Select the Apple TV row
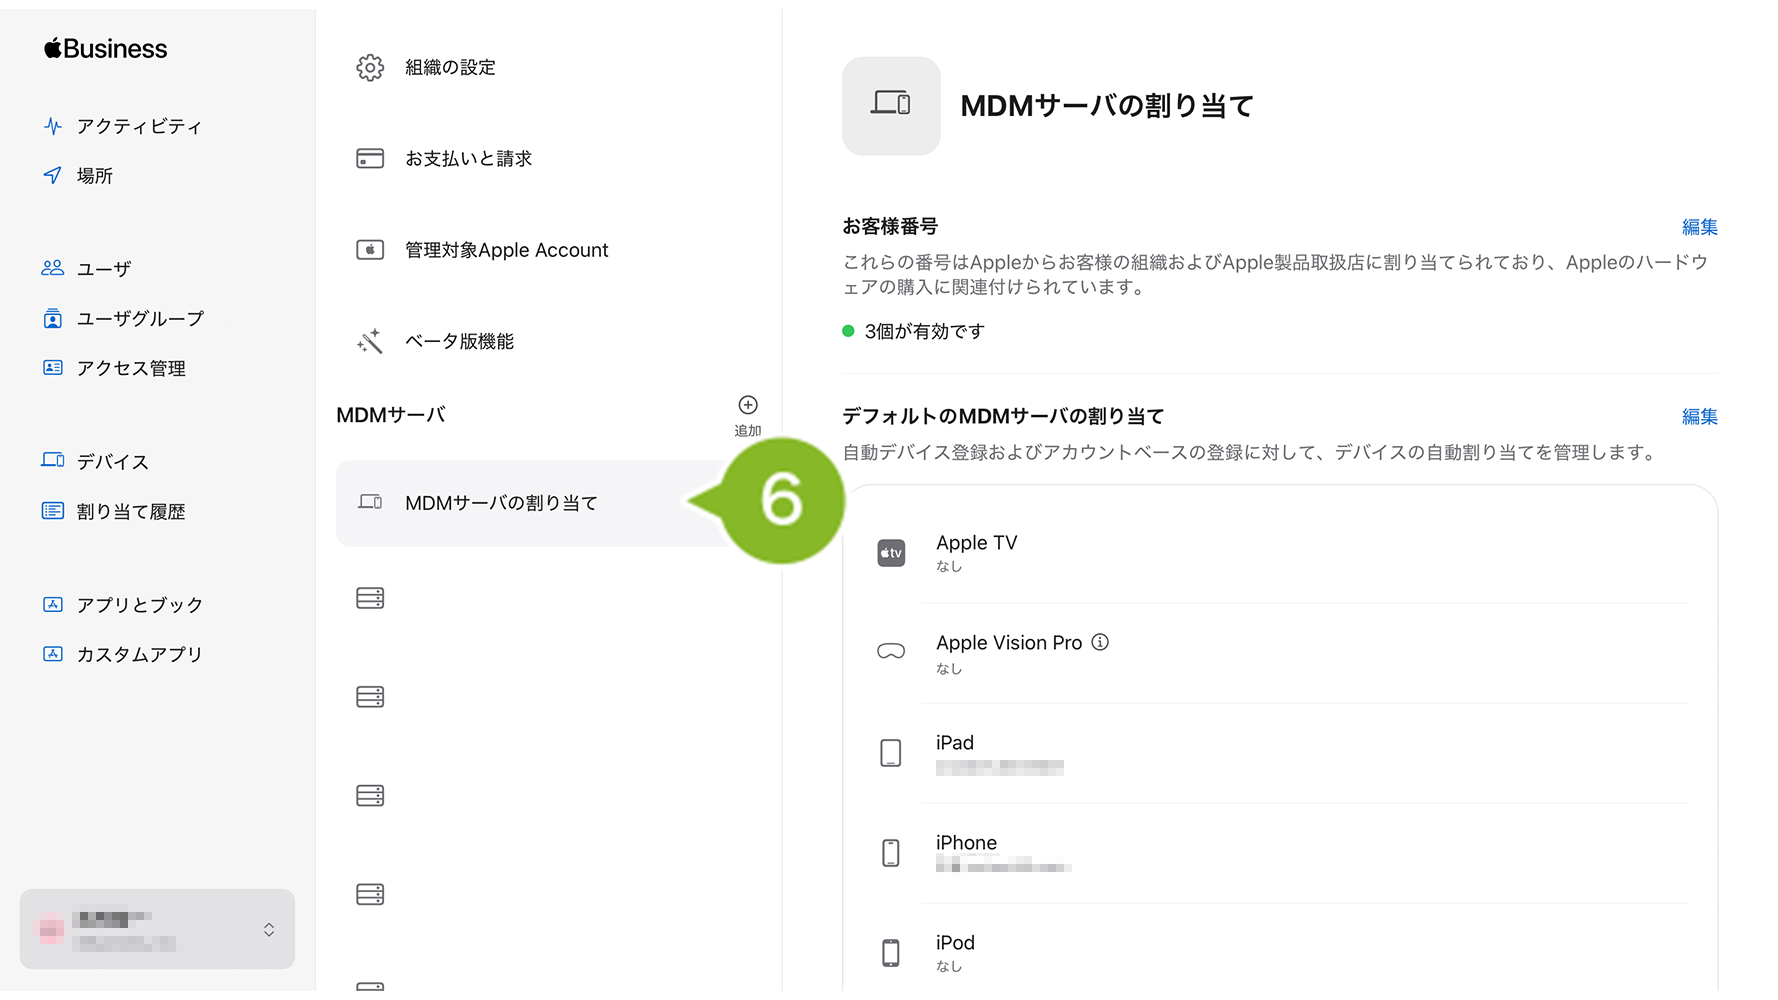 pos(1280,553)
